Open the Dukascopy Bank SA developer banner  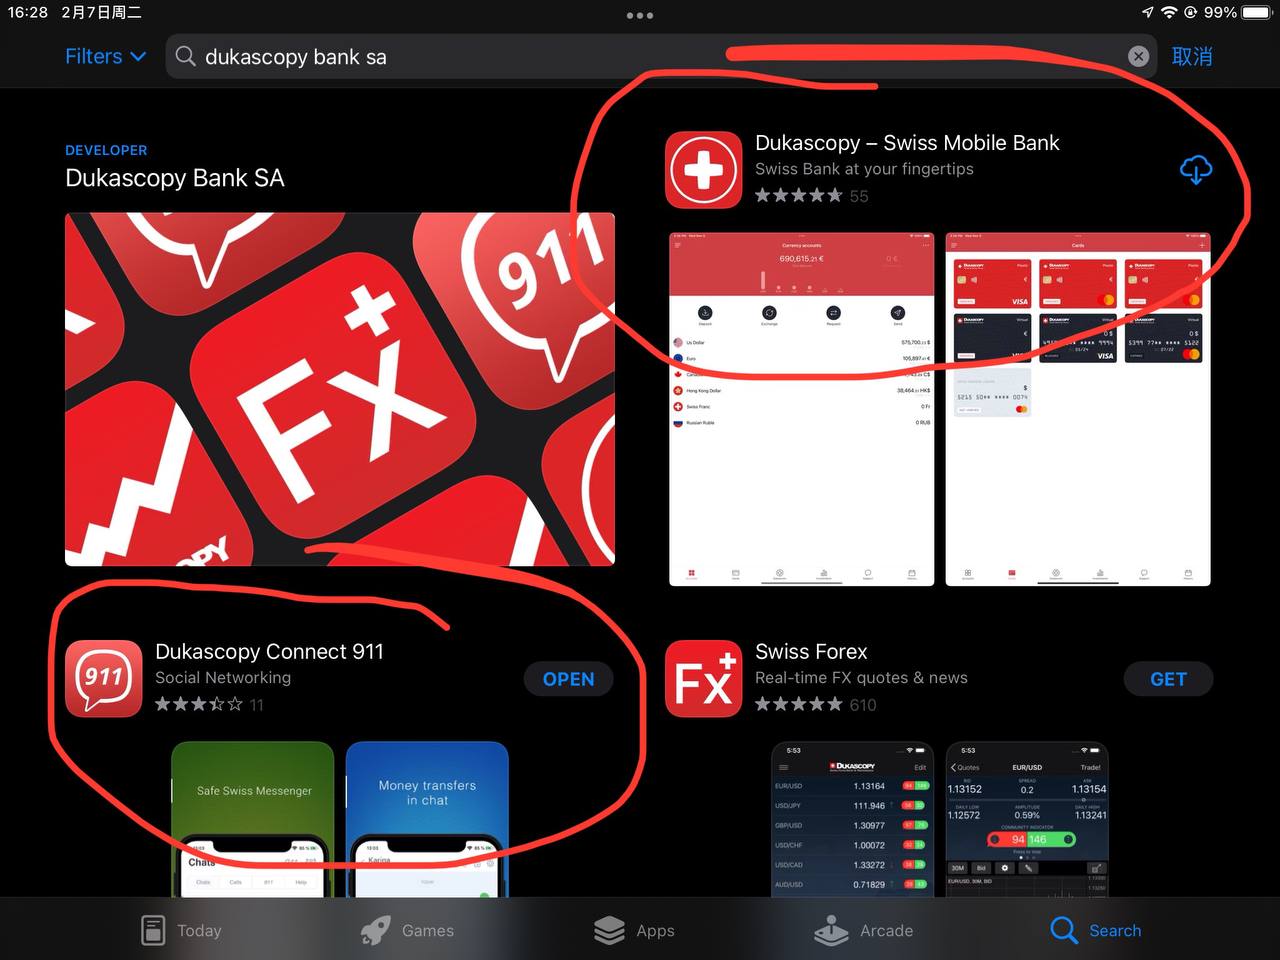click(x=339, y=389)
